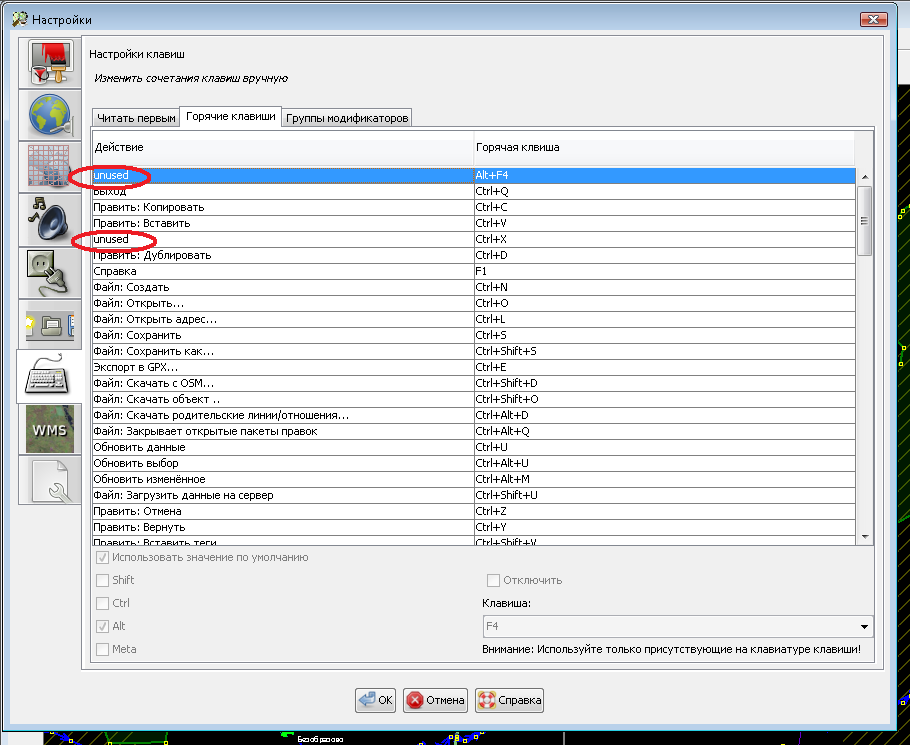Enable the Отключить checkbox
This screenshot has height=745, width=910.
coord(493,580)
